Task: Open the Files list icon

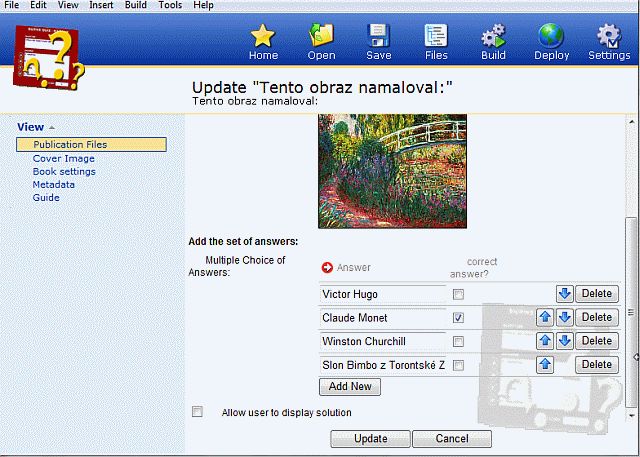Action: pos(436,35)
